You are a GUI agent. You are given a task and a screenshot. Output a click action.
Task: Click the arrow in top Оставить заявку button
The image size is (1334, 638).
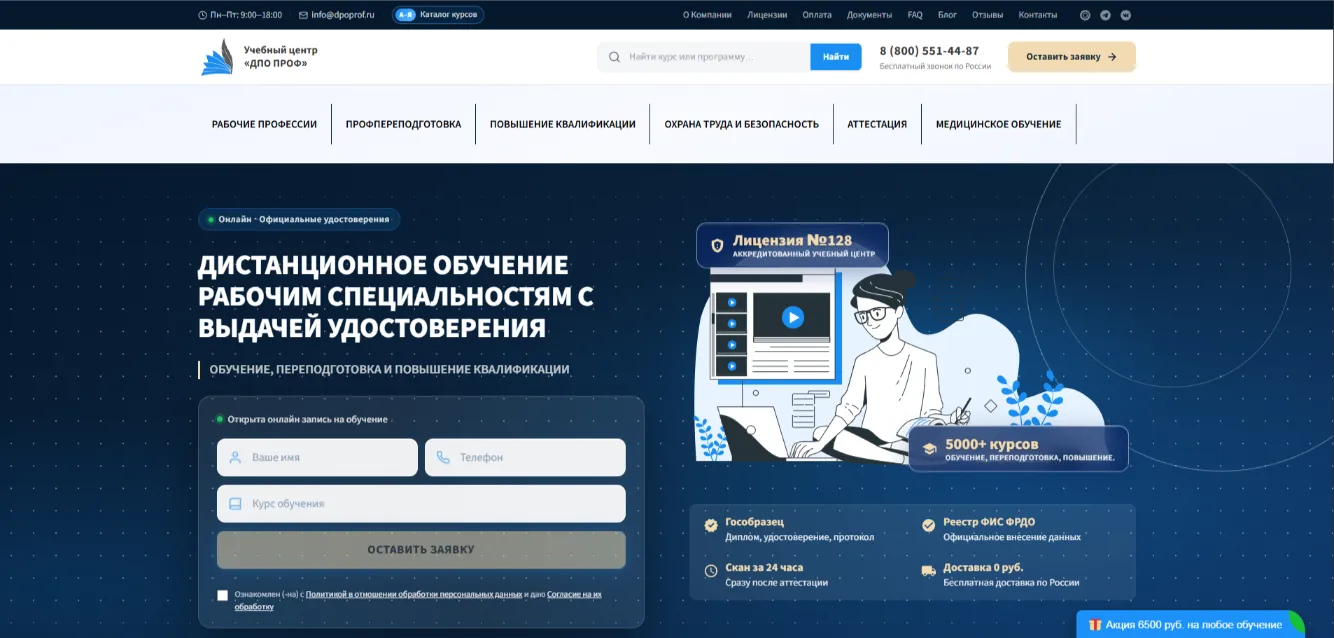[x=1112, y=57]
